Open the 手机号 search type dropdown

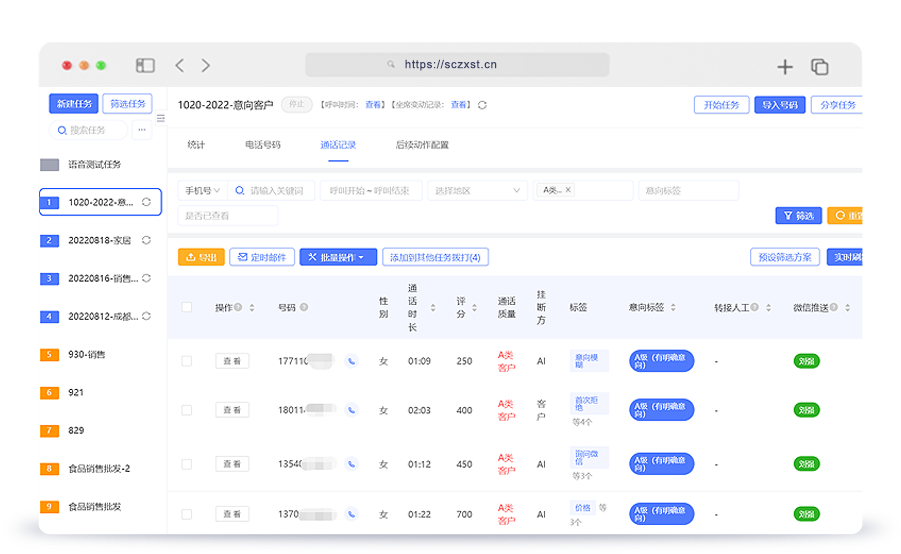click(201, 190)
